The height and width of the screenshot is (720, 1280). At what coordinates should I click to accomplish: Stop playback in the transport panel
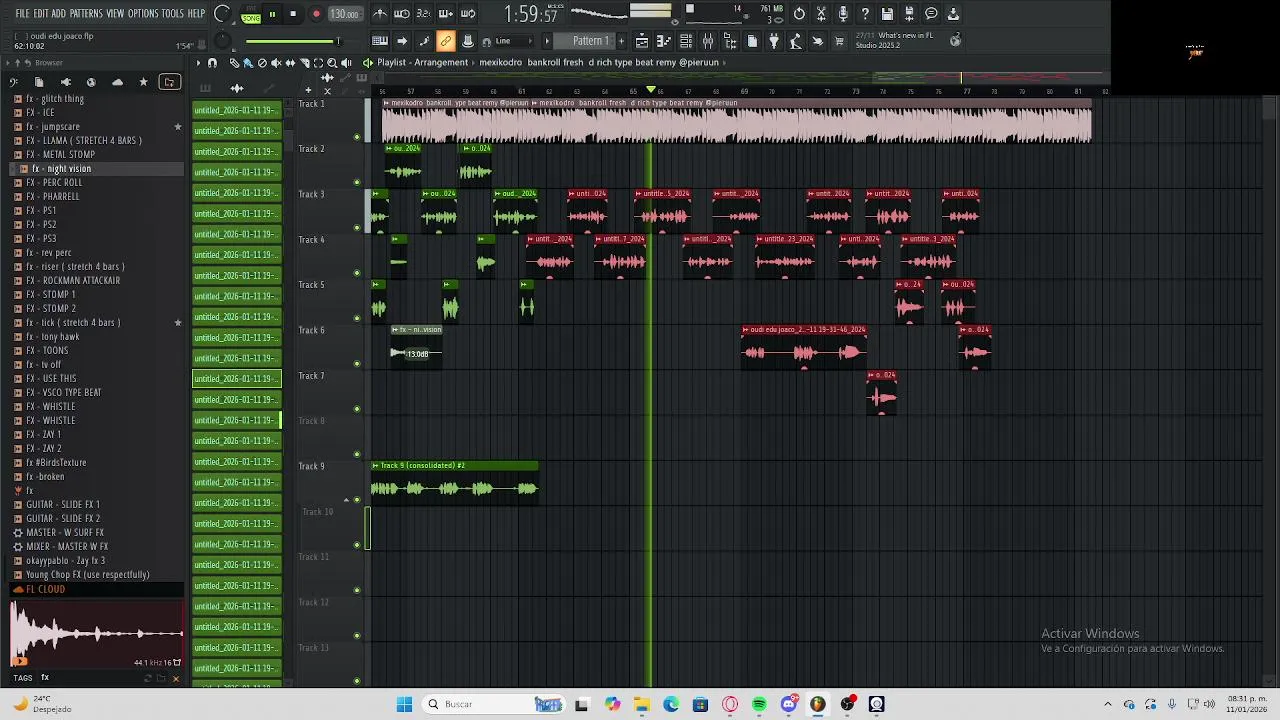[293, 14]
